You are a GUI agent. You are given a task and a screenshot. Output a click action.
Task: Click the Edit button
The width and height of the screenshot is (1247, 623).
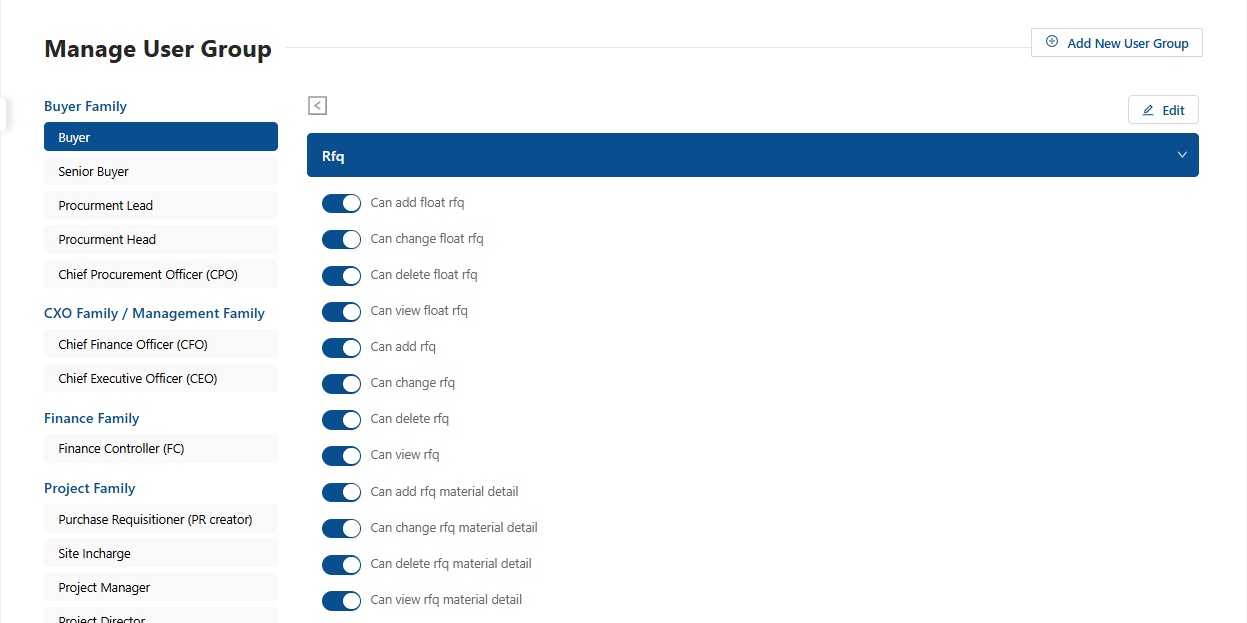click(x=1163, y=111)
